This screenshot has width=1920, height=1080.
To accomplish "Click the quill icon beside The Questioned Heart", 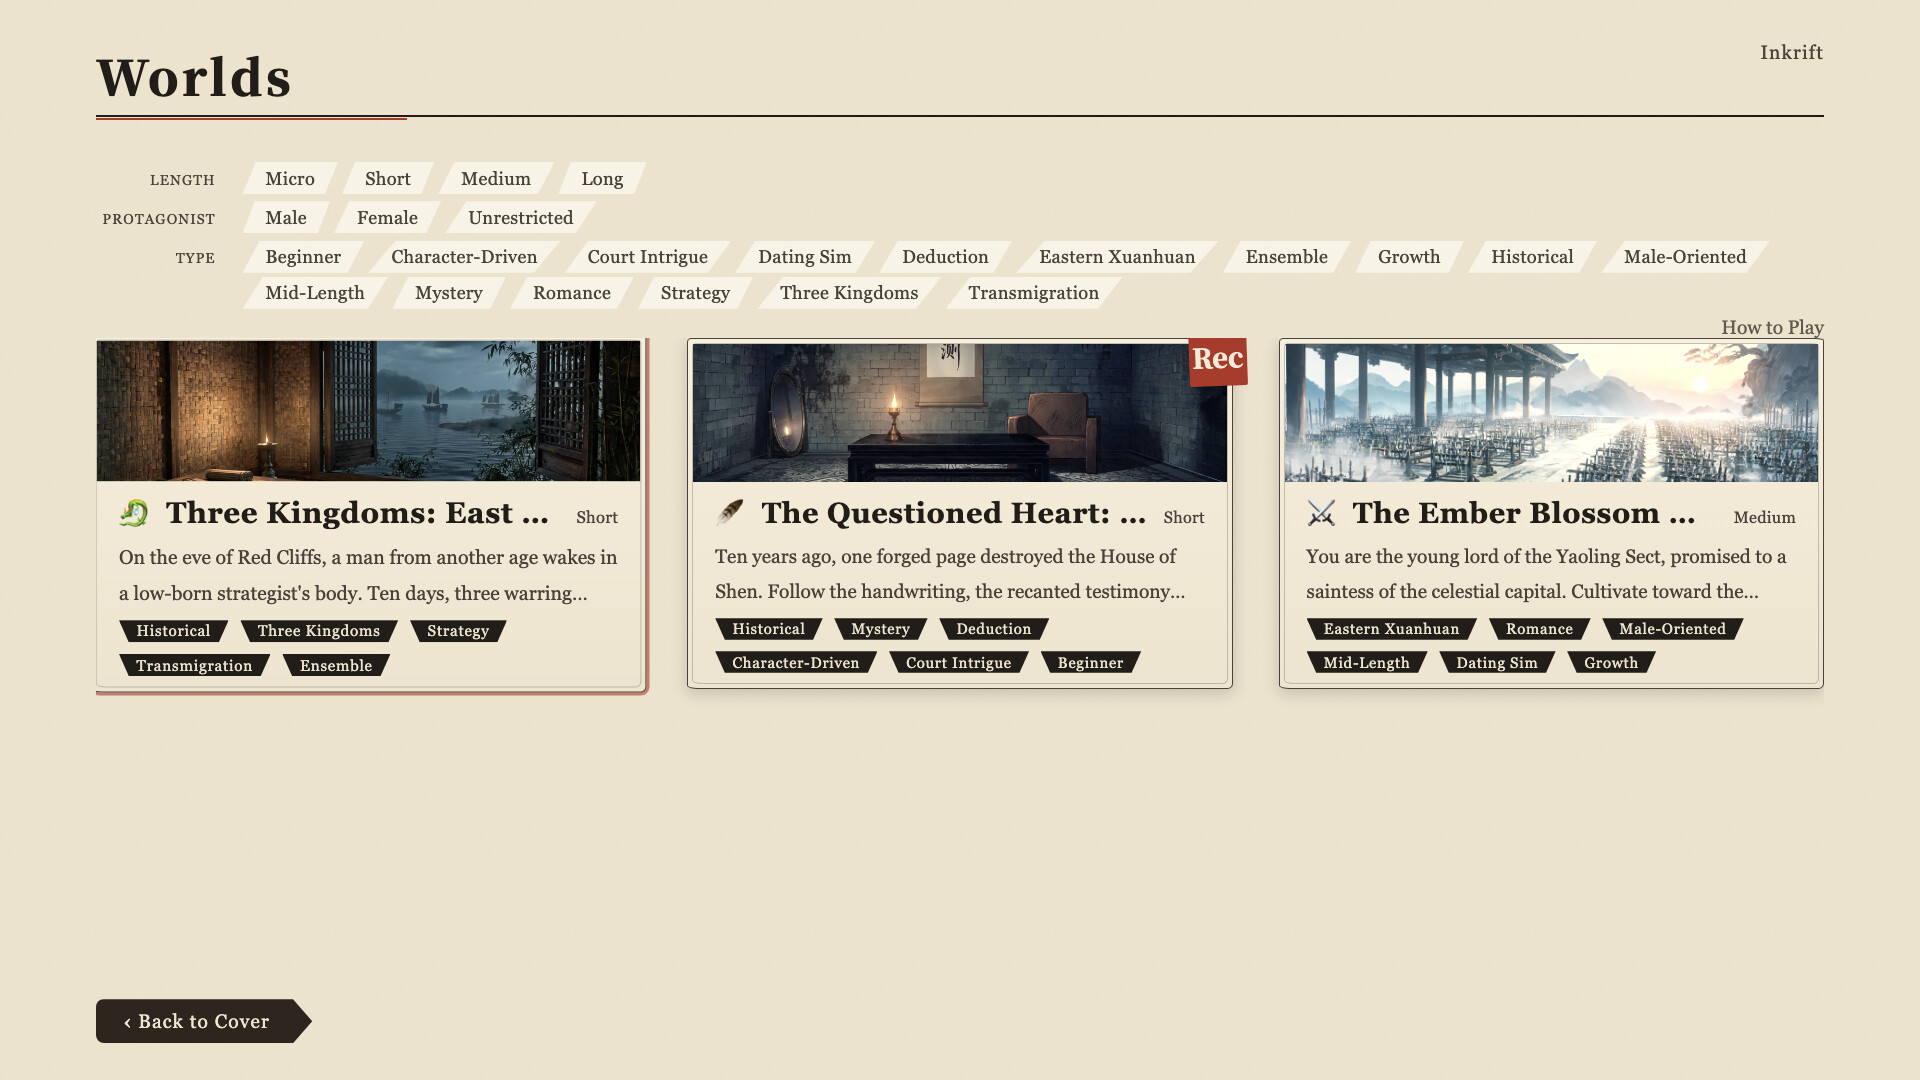I will 730,513.
